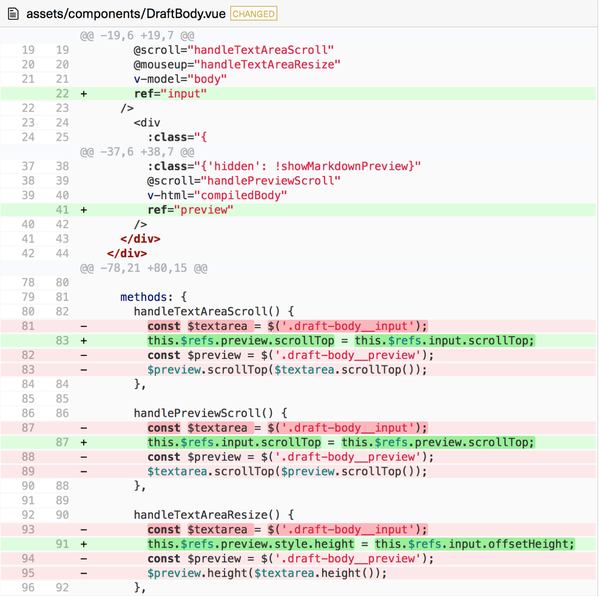600x596 pixels.
Task: Click removed line 88 const $preview
Action: (x=298, y=457)
